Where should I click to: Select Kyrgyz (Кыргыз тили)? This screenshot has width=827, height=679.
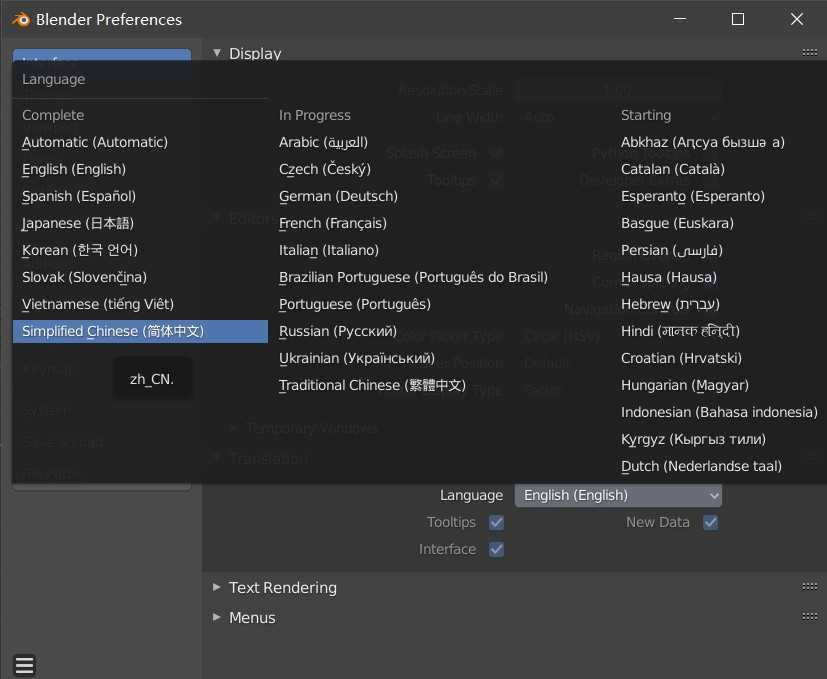(x=693, y=439)
